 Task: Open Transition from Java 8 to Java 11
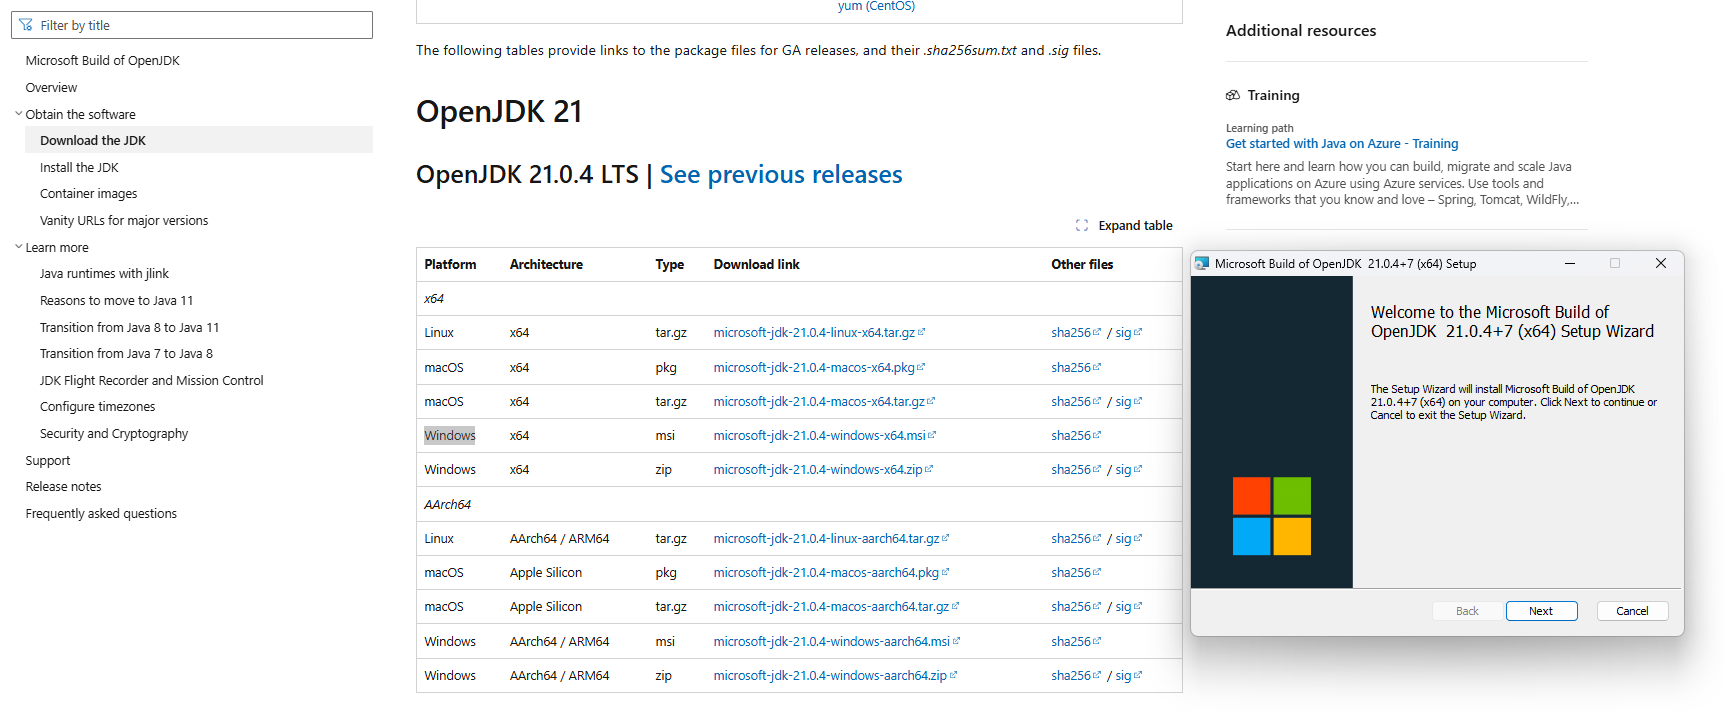(x=130, y=328)
